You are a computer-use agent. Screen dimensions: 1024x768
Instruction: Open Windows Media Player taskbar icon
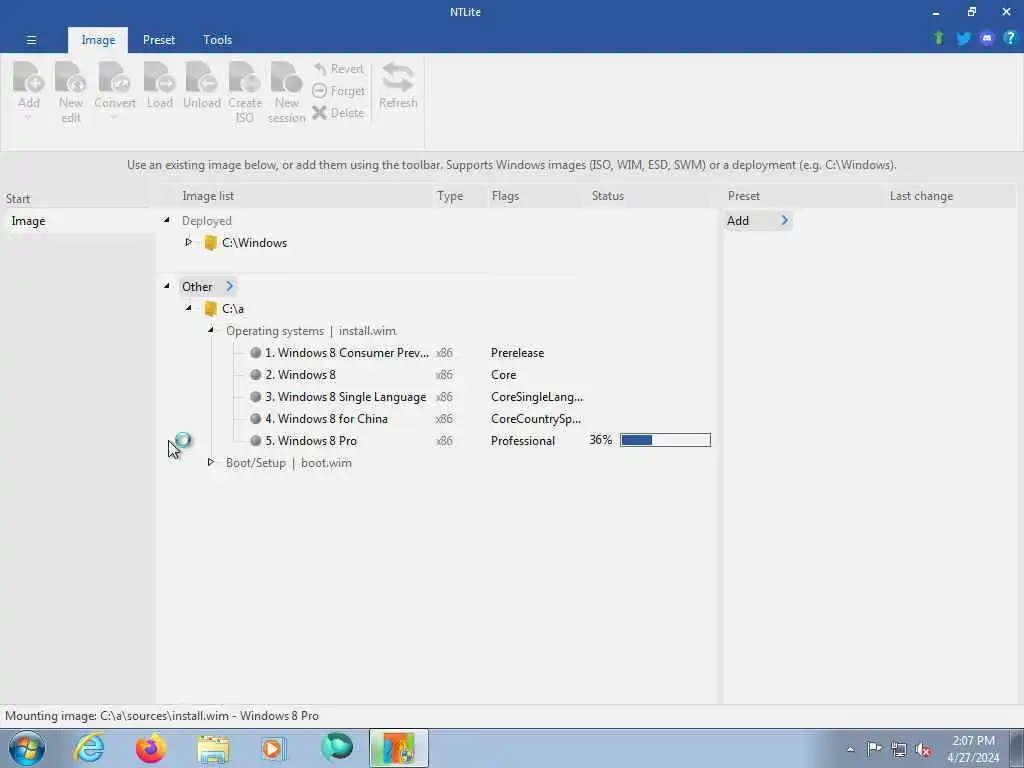click(274, 748)
